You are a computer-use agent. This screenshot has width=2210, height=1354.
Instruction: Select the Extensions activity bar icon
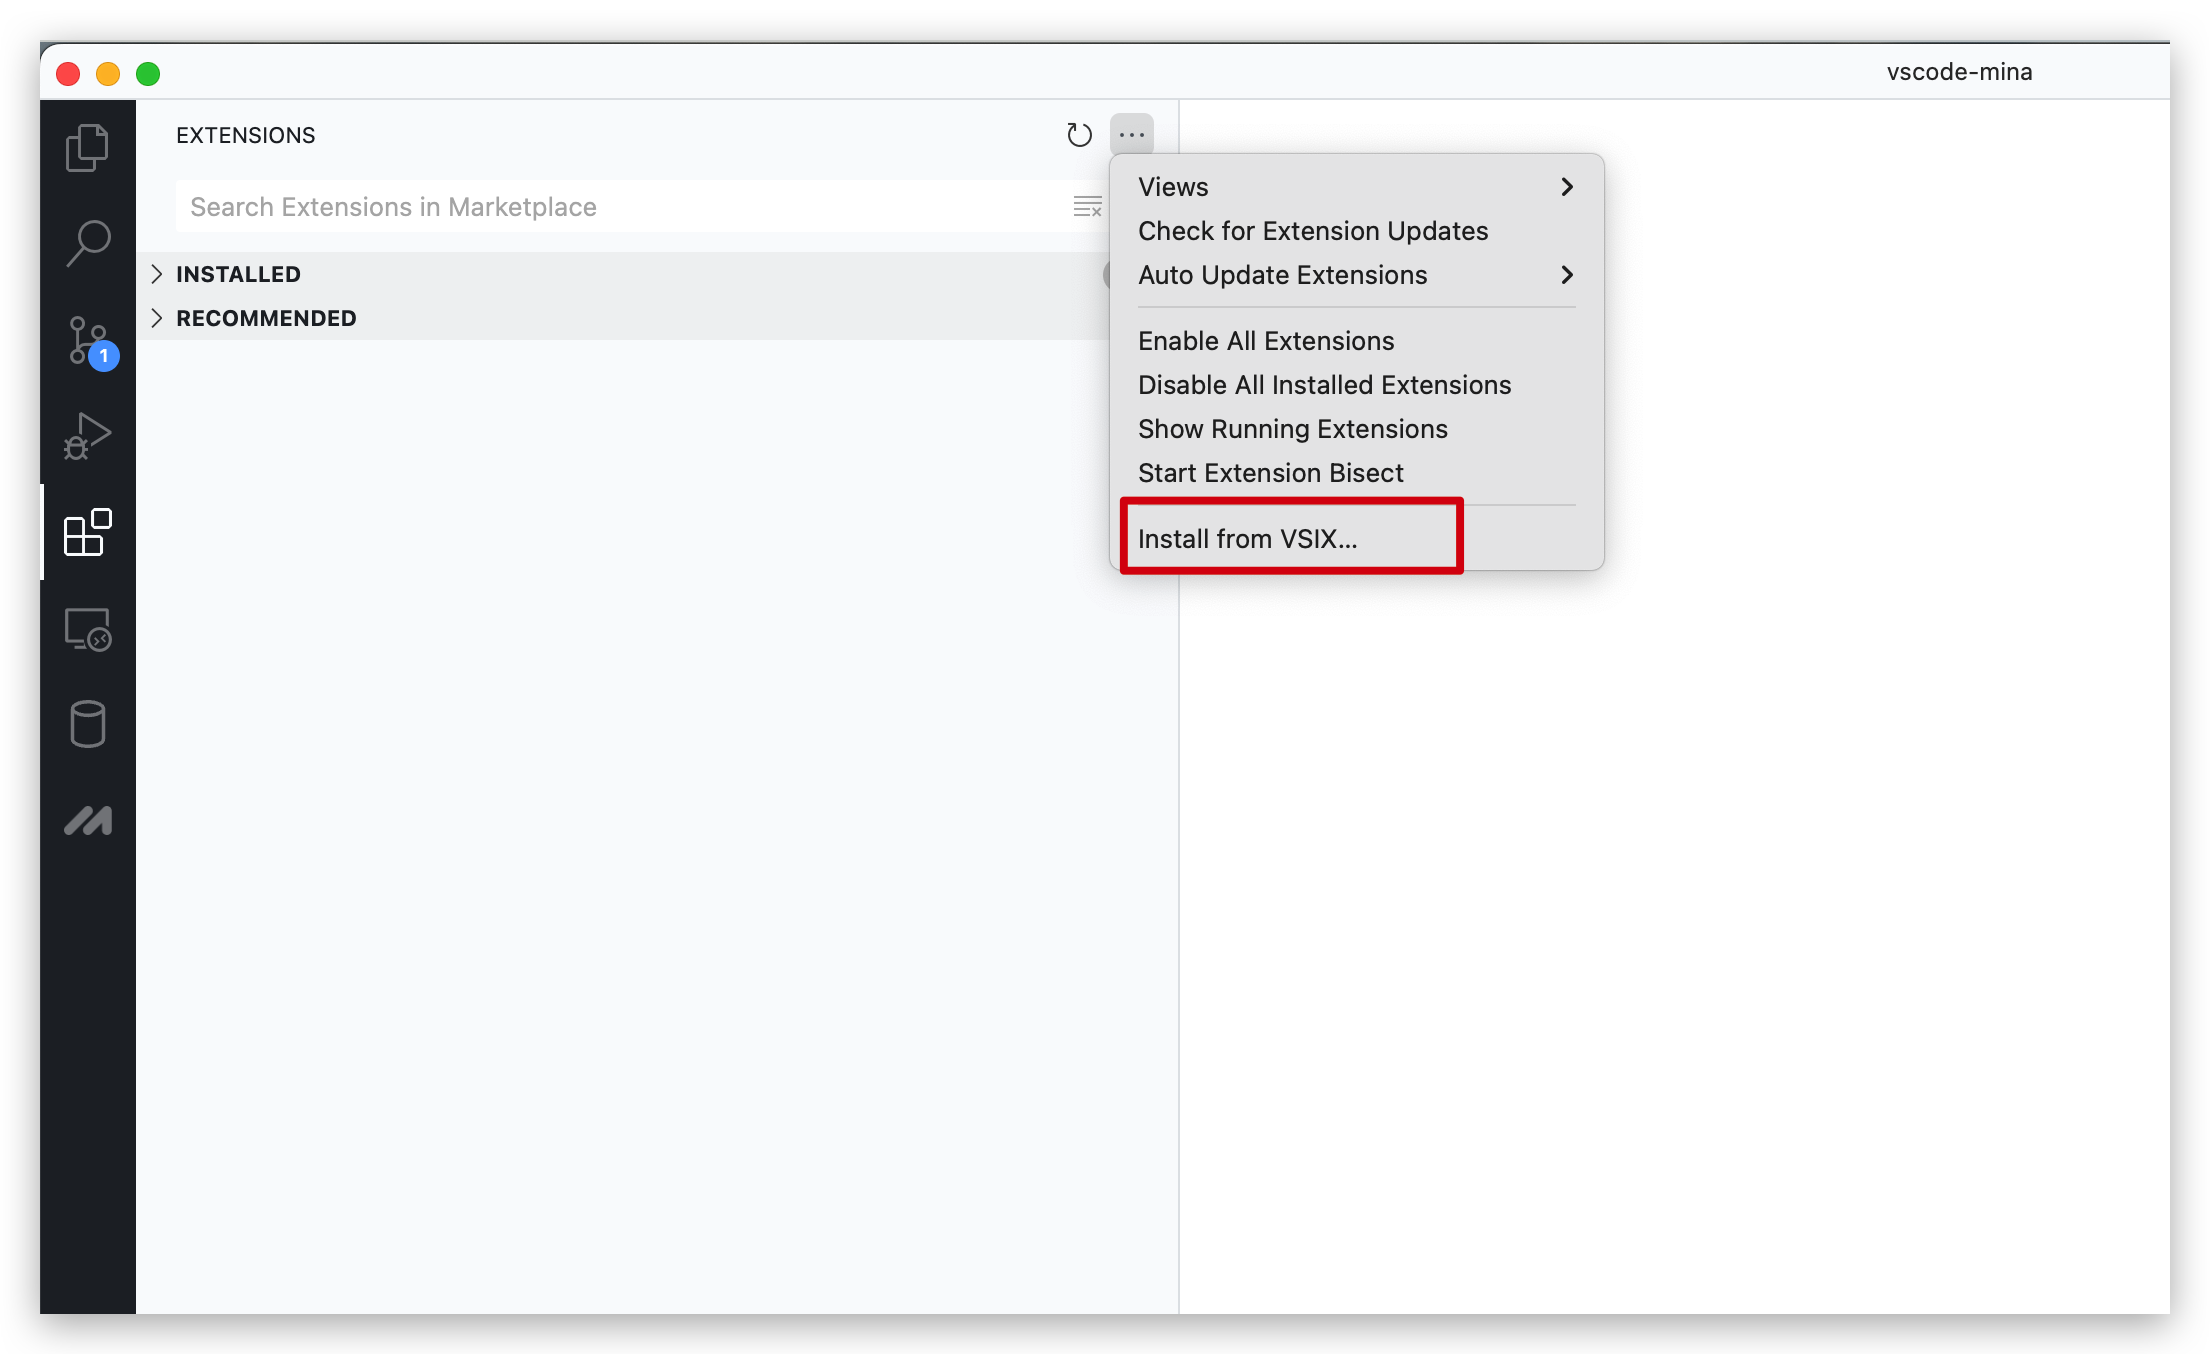pyautogui.click(x=87, y=532)
